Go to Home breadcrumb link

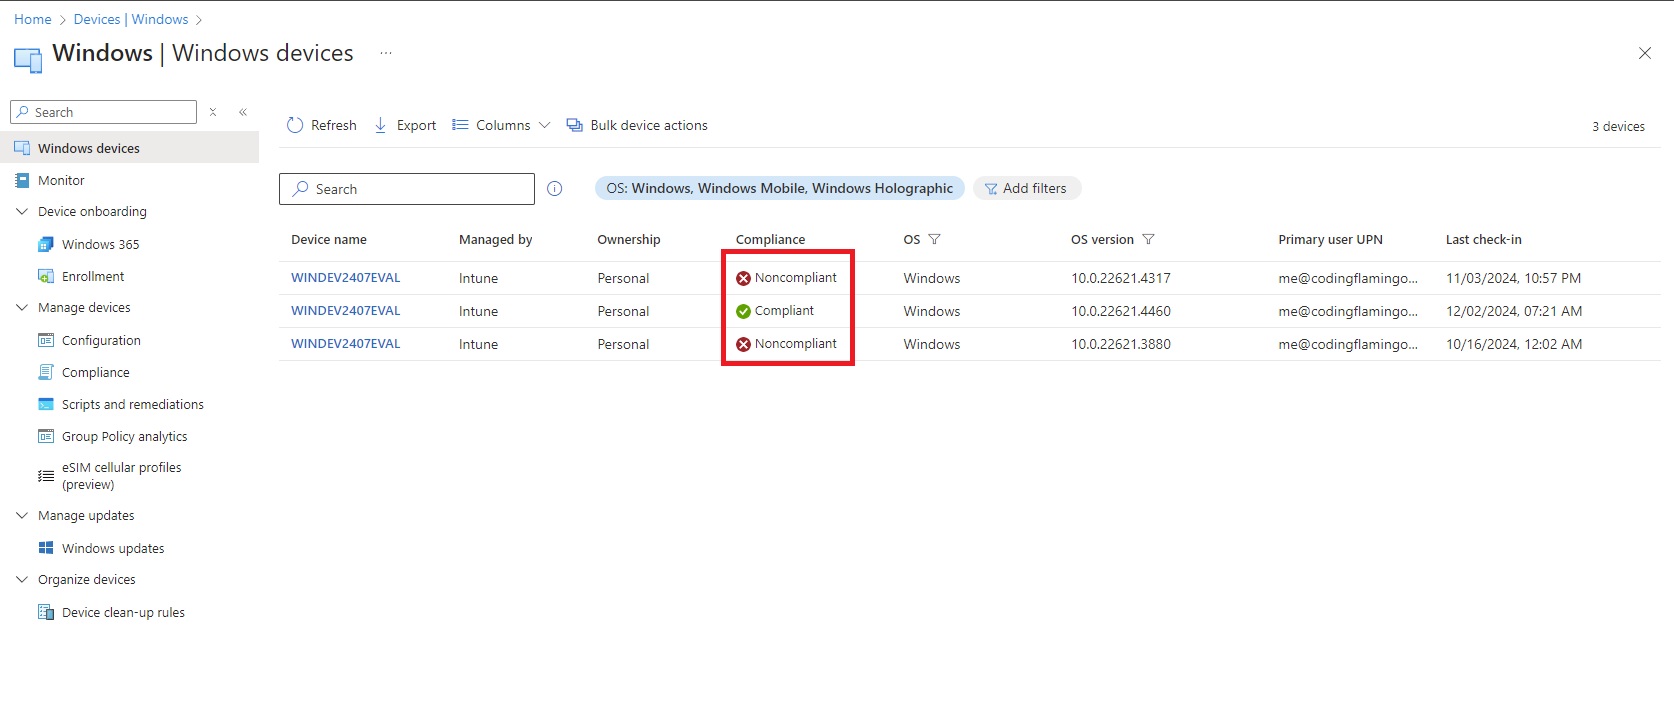tap(33, 19)
